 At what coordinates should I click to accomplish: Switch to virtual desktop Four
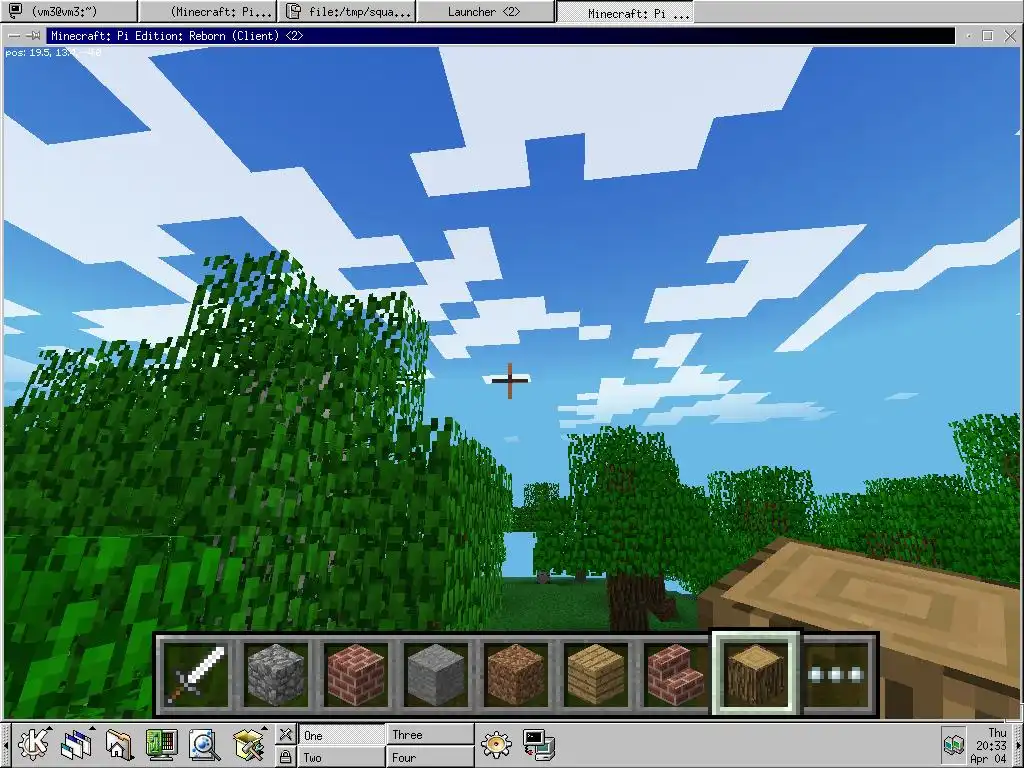(x=430, y=757)
